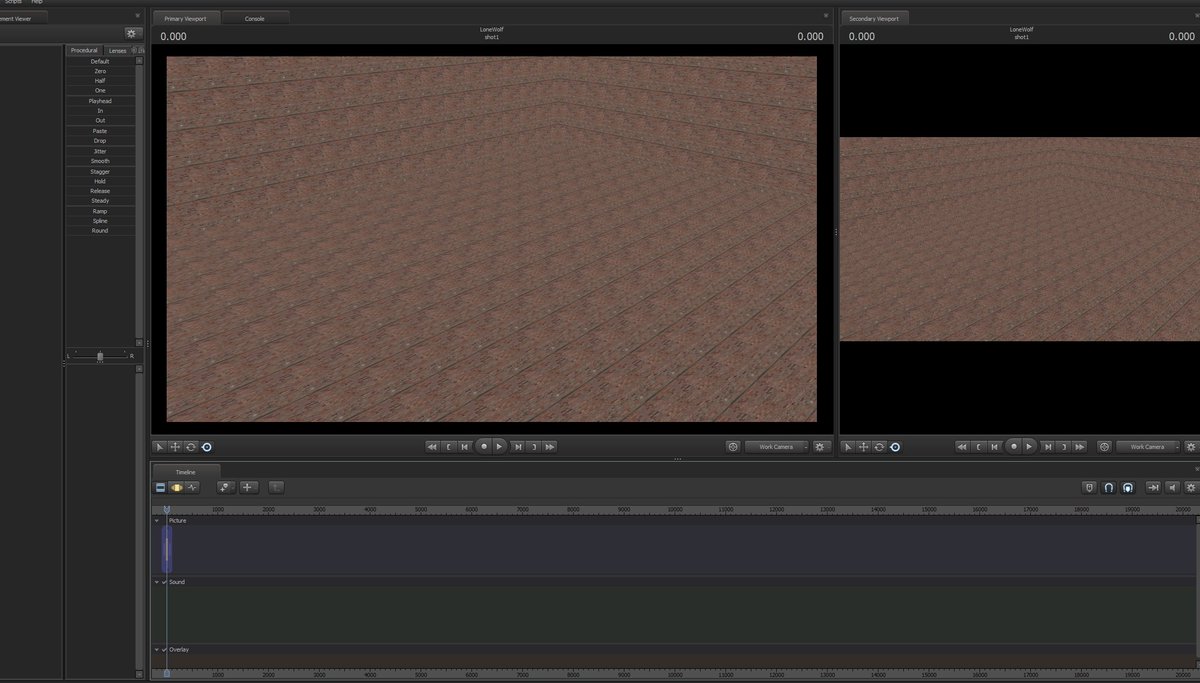Click the ripple arrow icon in timeline
Viewport: 1200px width, 683px height.
tap(1153, 487)
